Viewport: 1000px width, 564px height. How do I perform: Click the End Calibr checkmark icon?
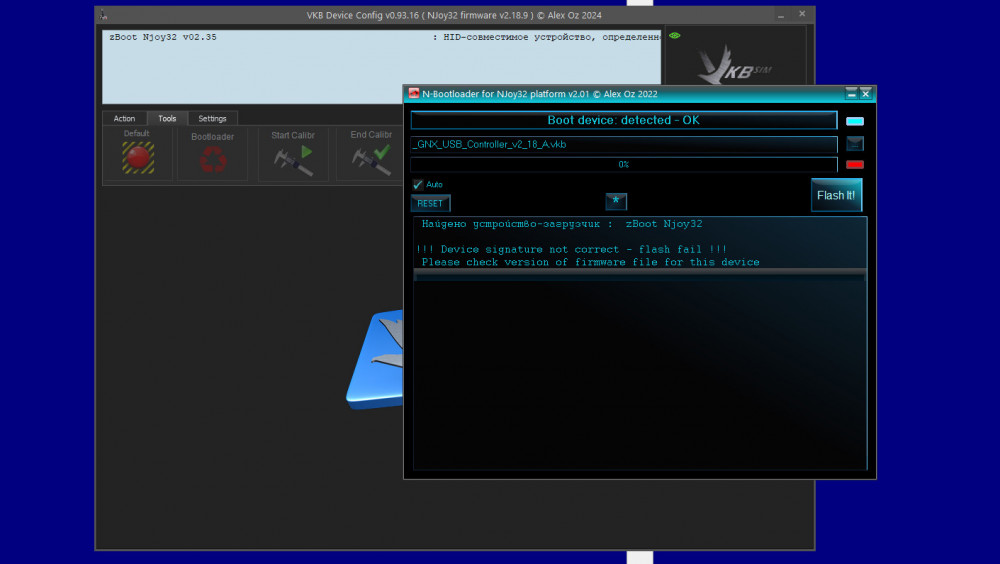point(372,160)
